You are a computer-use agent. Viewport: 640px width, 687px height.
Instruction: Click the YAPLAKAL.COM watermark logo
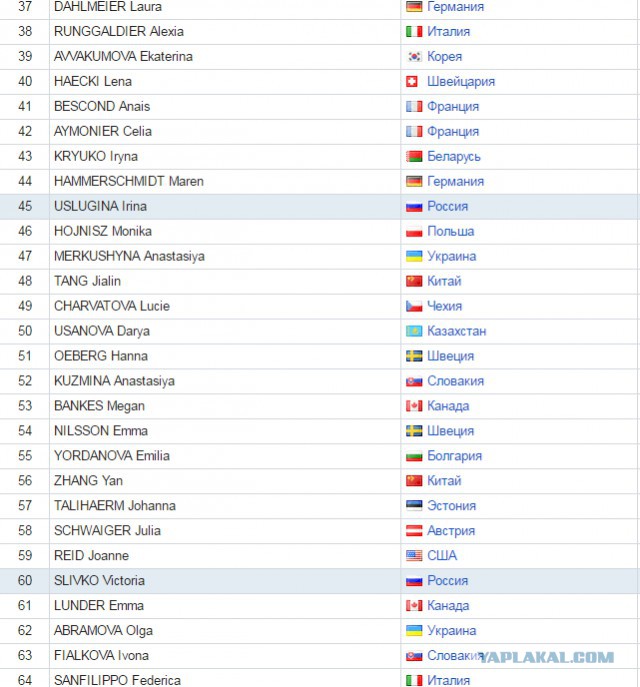pos(546,657)
